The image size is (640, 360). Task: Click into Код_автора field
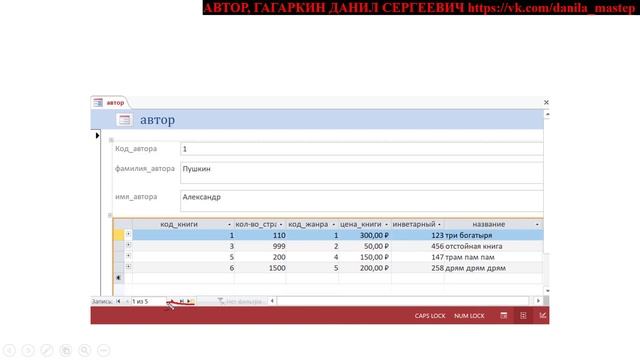pyautogui.click(x=362, y=149)
